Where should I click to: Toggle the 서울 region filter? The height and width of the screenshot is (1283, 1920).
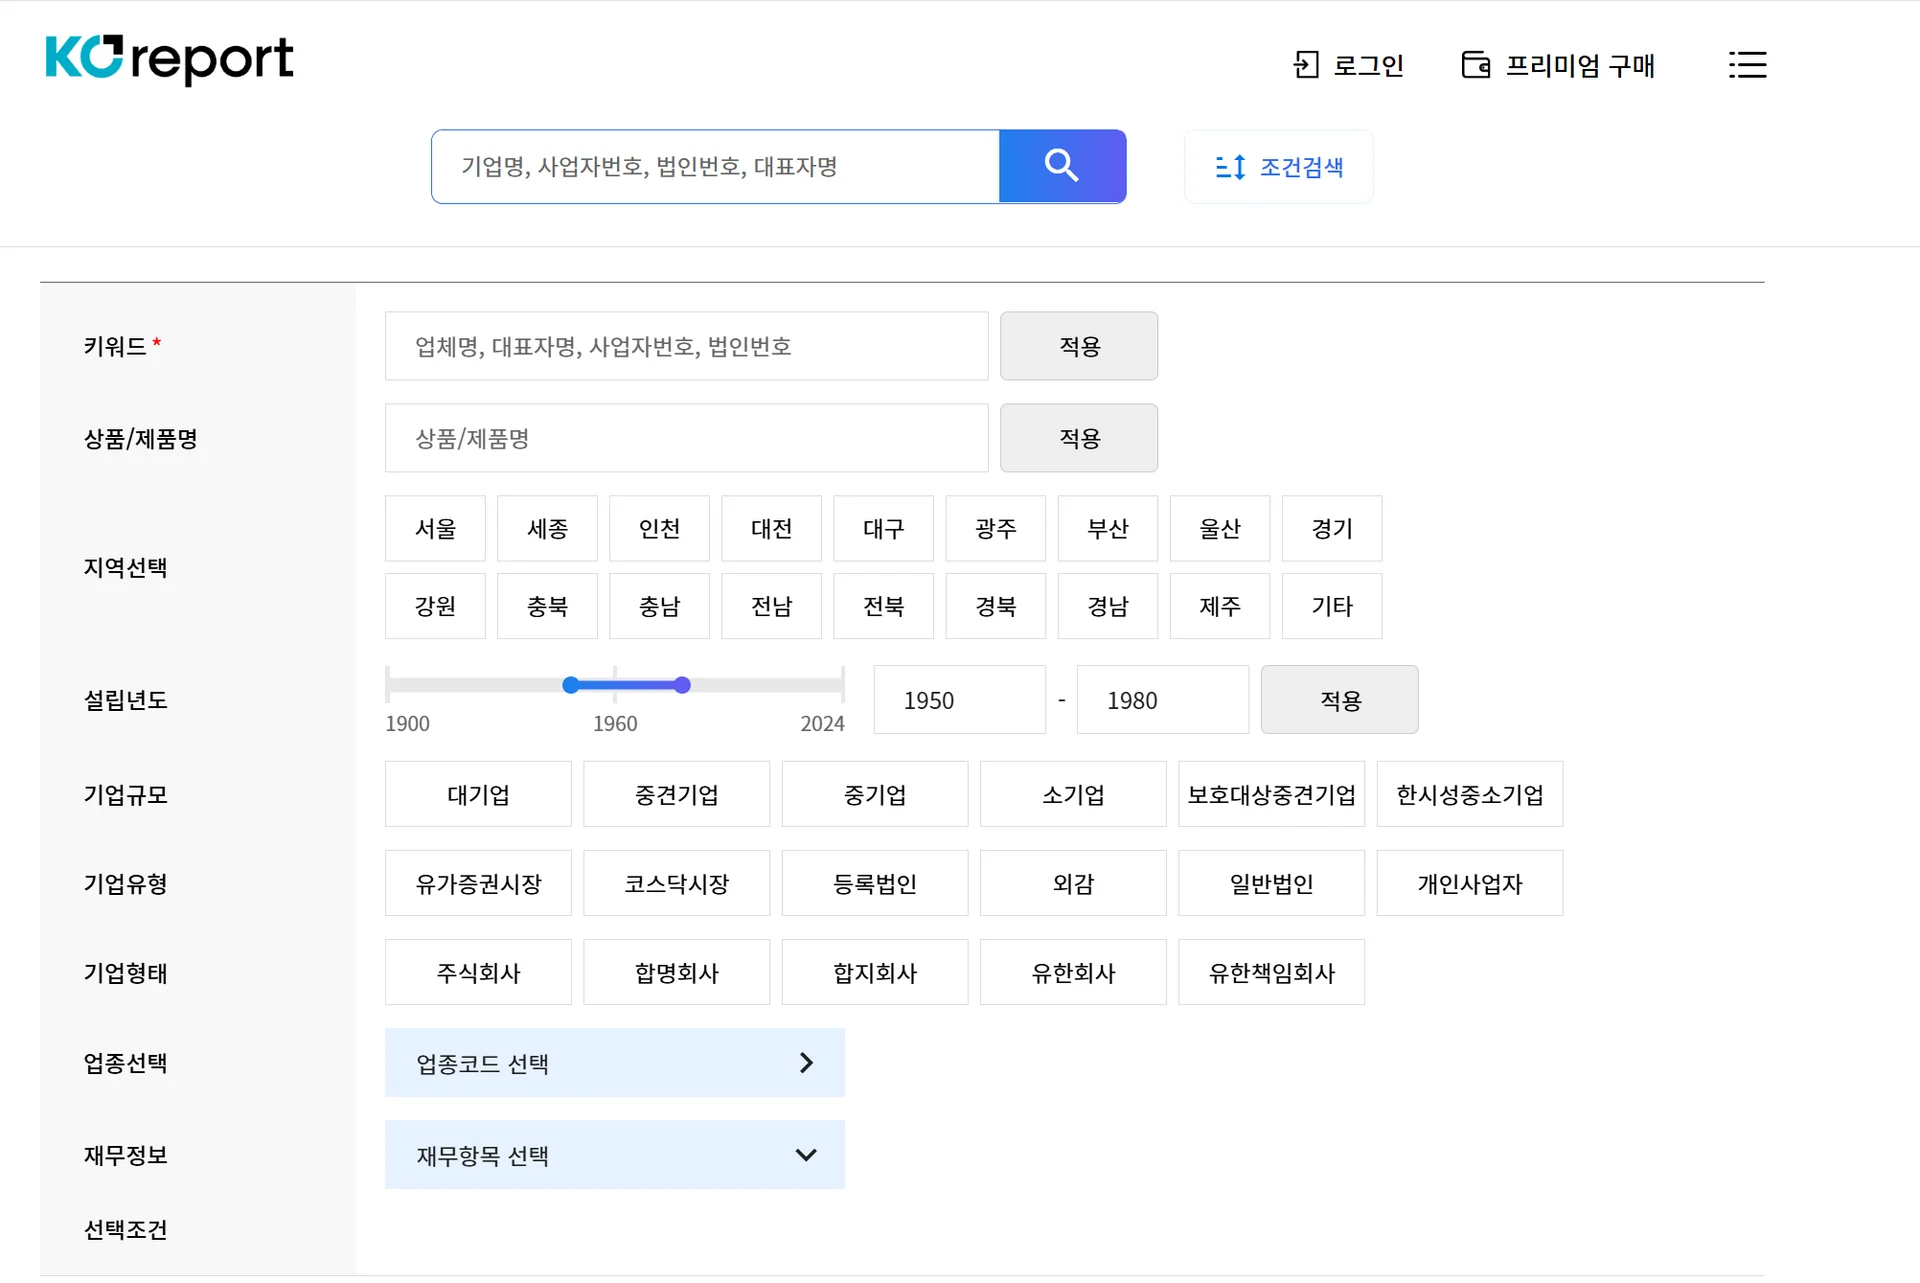coord(435,528)
